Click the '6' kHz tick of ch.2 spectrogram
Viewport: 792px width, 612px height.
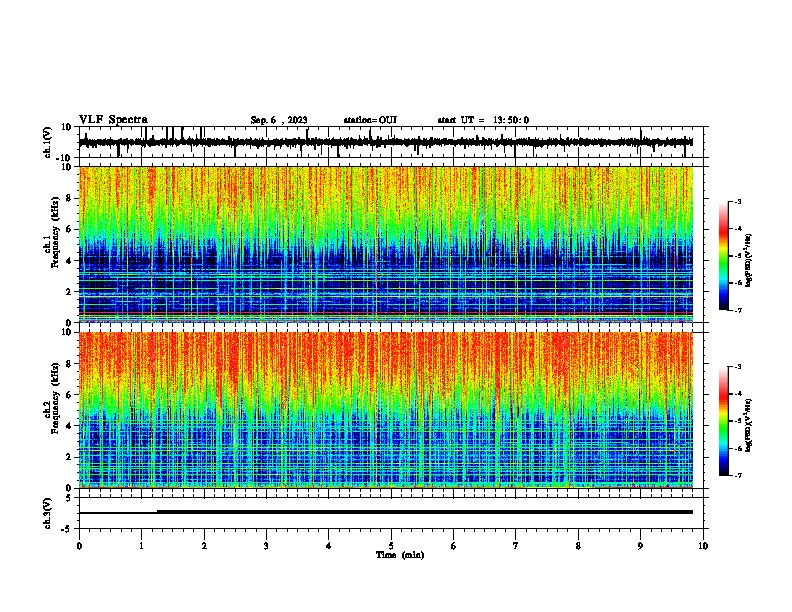pyautogui.click(x=69, y=395)
